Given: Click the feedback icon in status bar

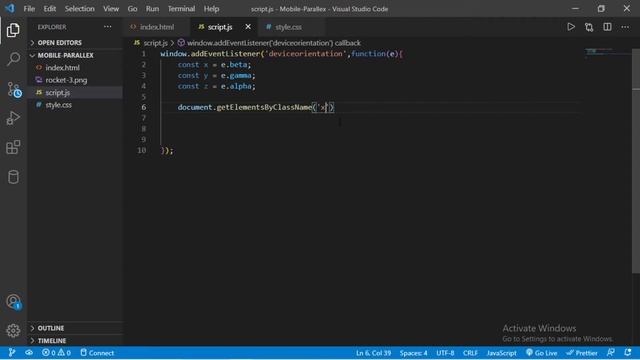Looking at the screenshot, I should pyautogui.click(x=611, y=353).
